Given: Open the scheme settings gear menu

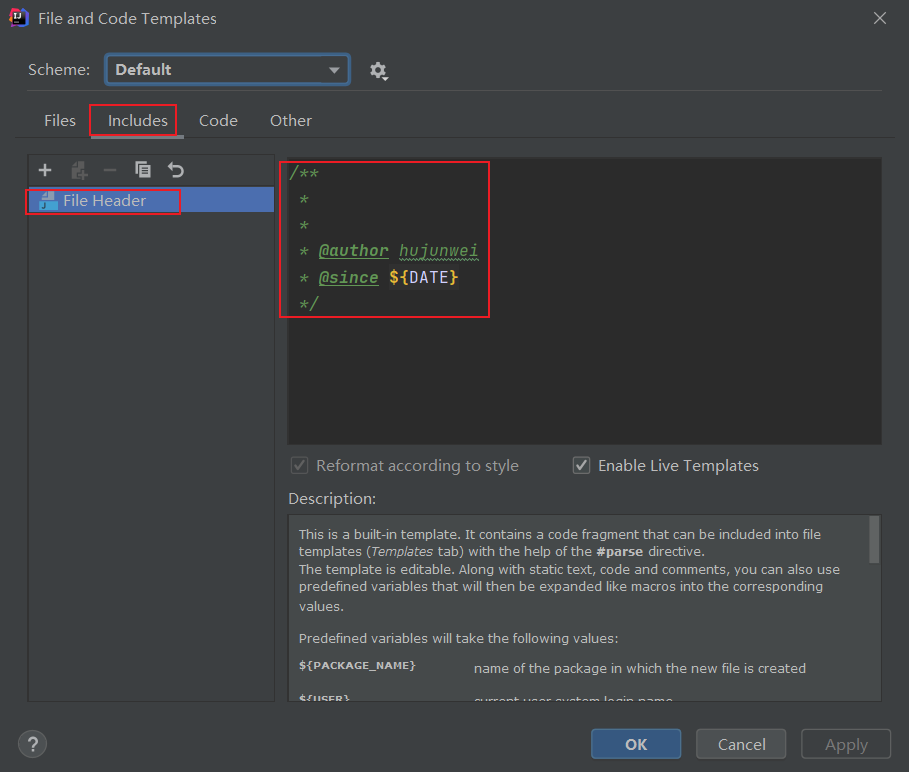Looking at the screenshot, I should click(x=379, y=71).
